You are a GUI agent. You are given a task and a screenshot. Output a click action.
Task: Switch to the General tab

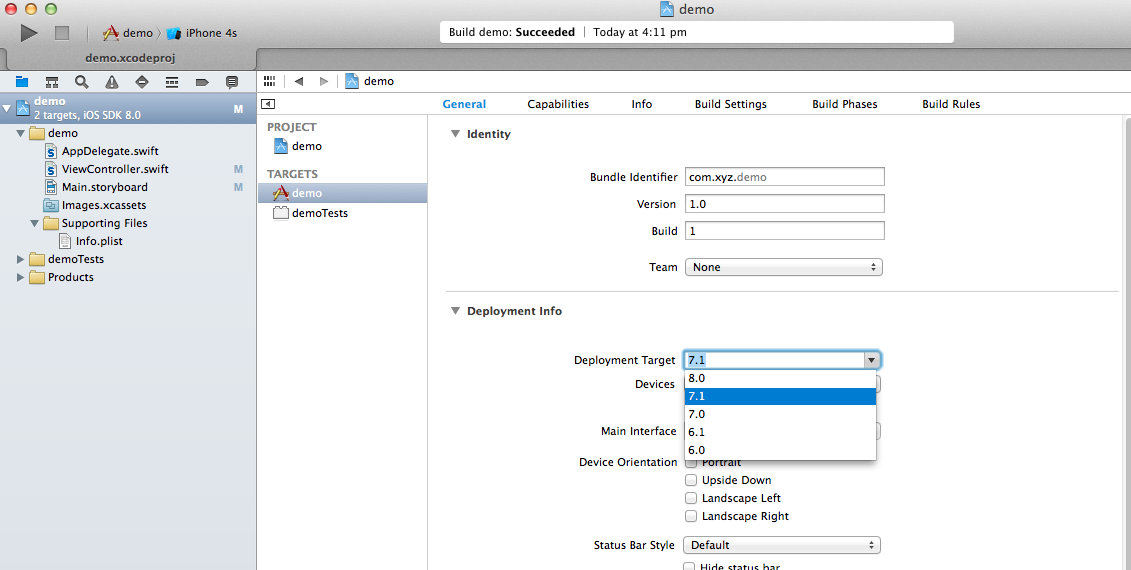tap(464, 104)
